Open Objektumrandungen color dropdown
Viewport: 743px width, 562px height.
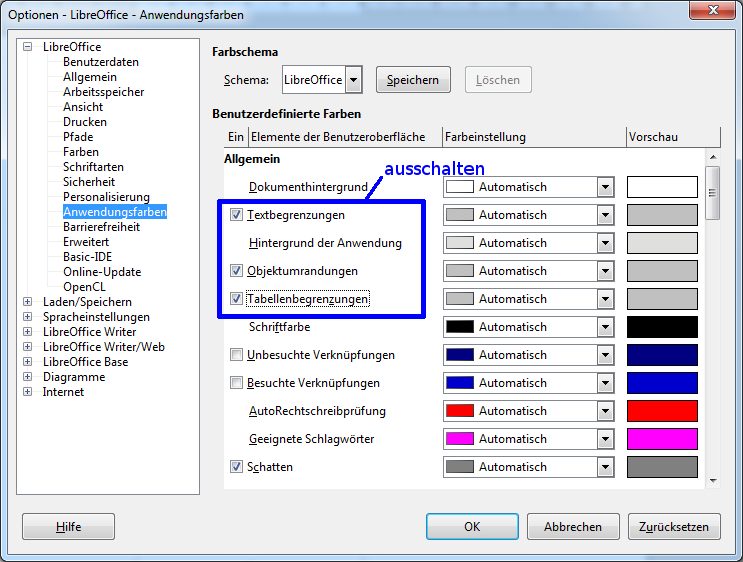(605, 271)
